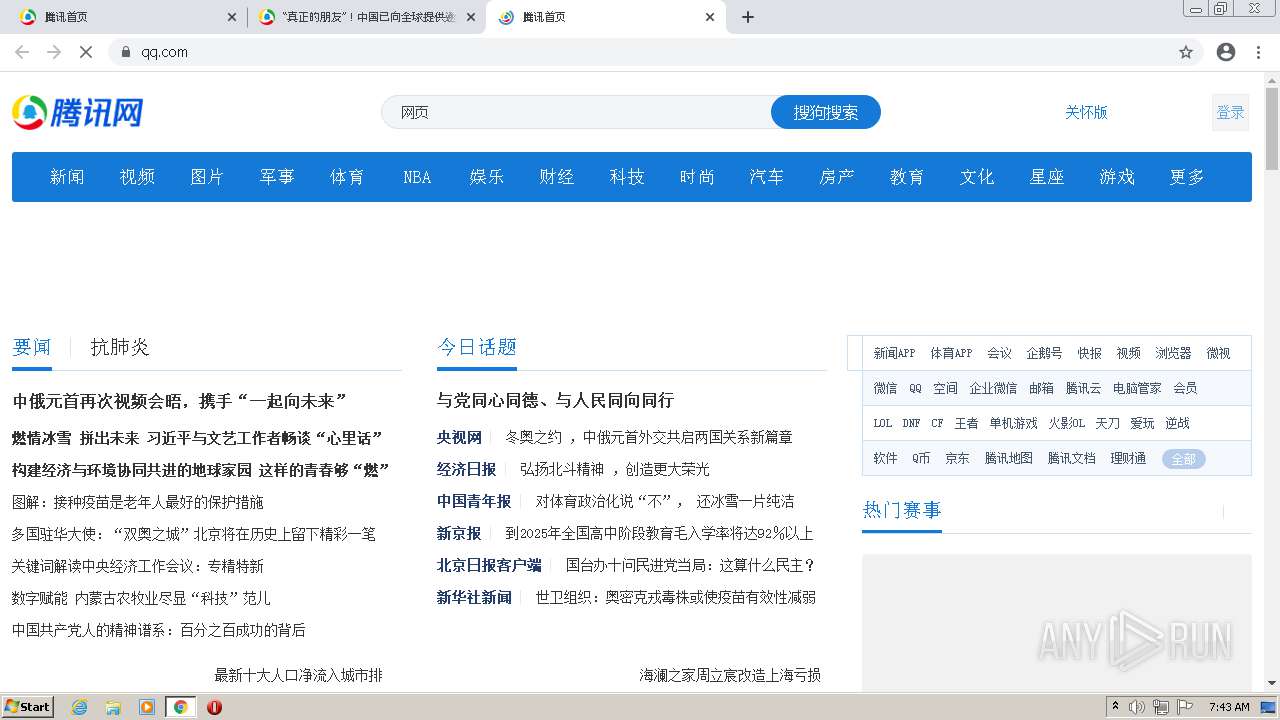Screen dimensions: 1280x720
Task: Open 军事 navigation item
Action: click(x=277, y=177)
